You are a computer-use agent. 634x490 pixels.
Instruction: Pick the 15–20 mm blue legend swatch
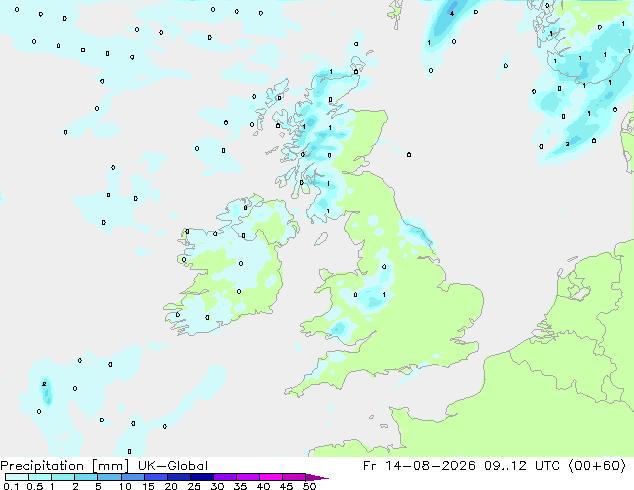tap(155, 477)
